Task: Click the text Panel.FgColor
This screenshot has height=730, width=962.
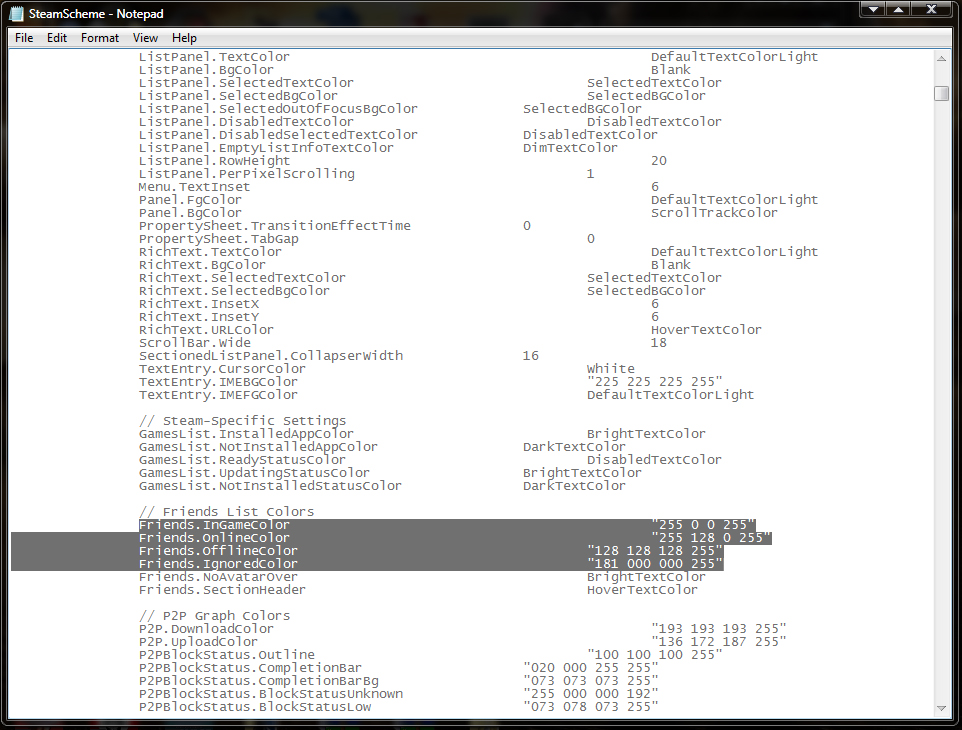Action: (x=190, y=200)
